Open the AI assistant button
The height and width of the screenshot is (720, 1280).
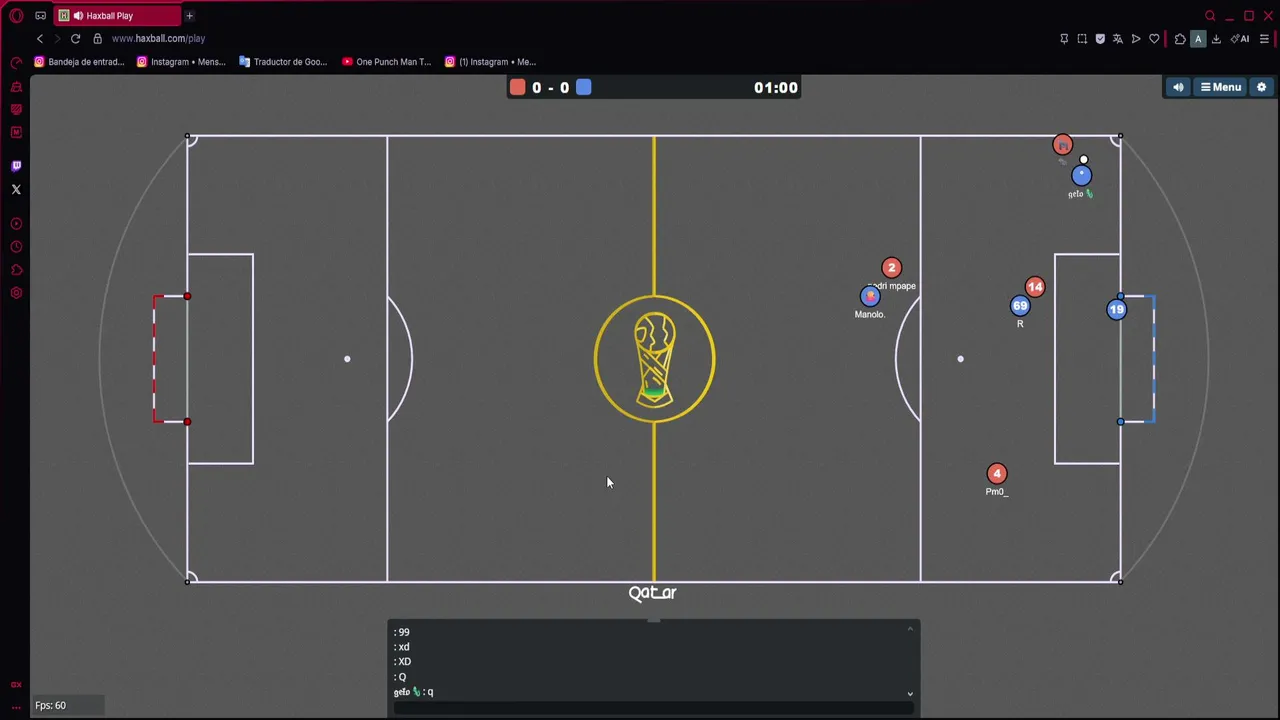pyautogui.click(x=1240, y=39)
